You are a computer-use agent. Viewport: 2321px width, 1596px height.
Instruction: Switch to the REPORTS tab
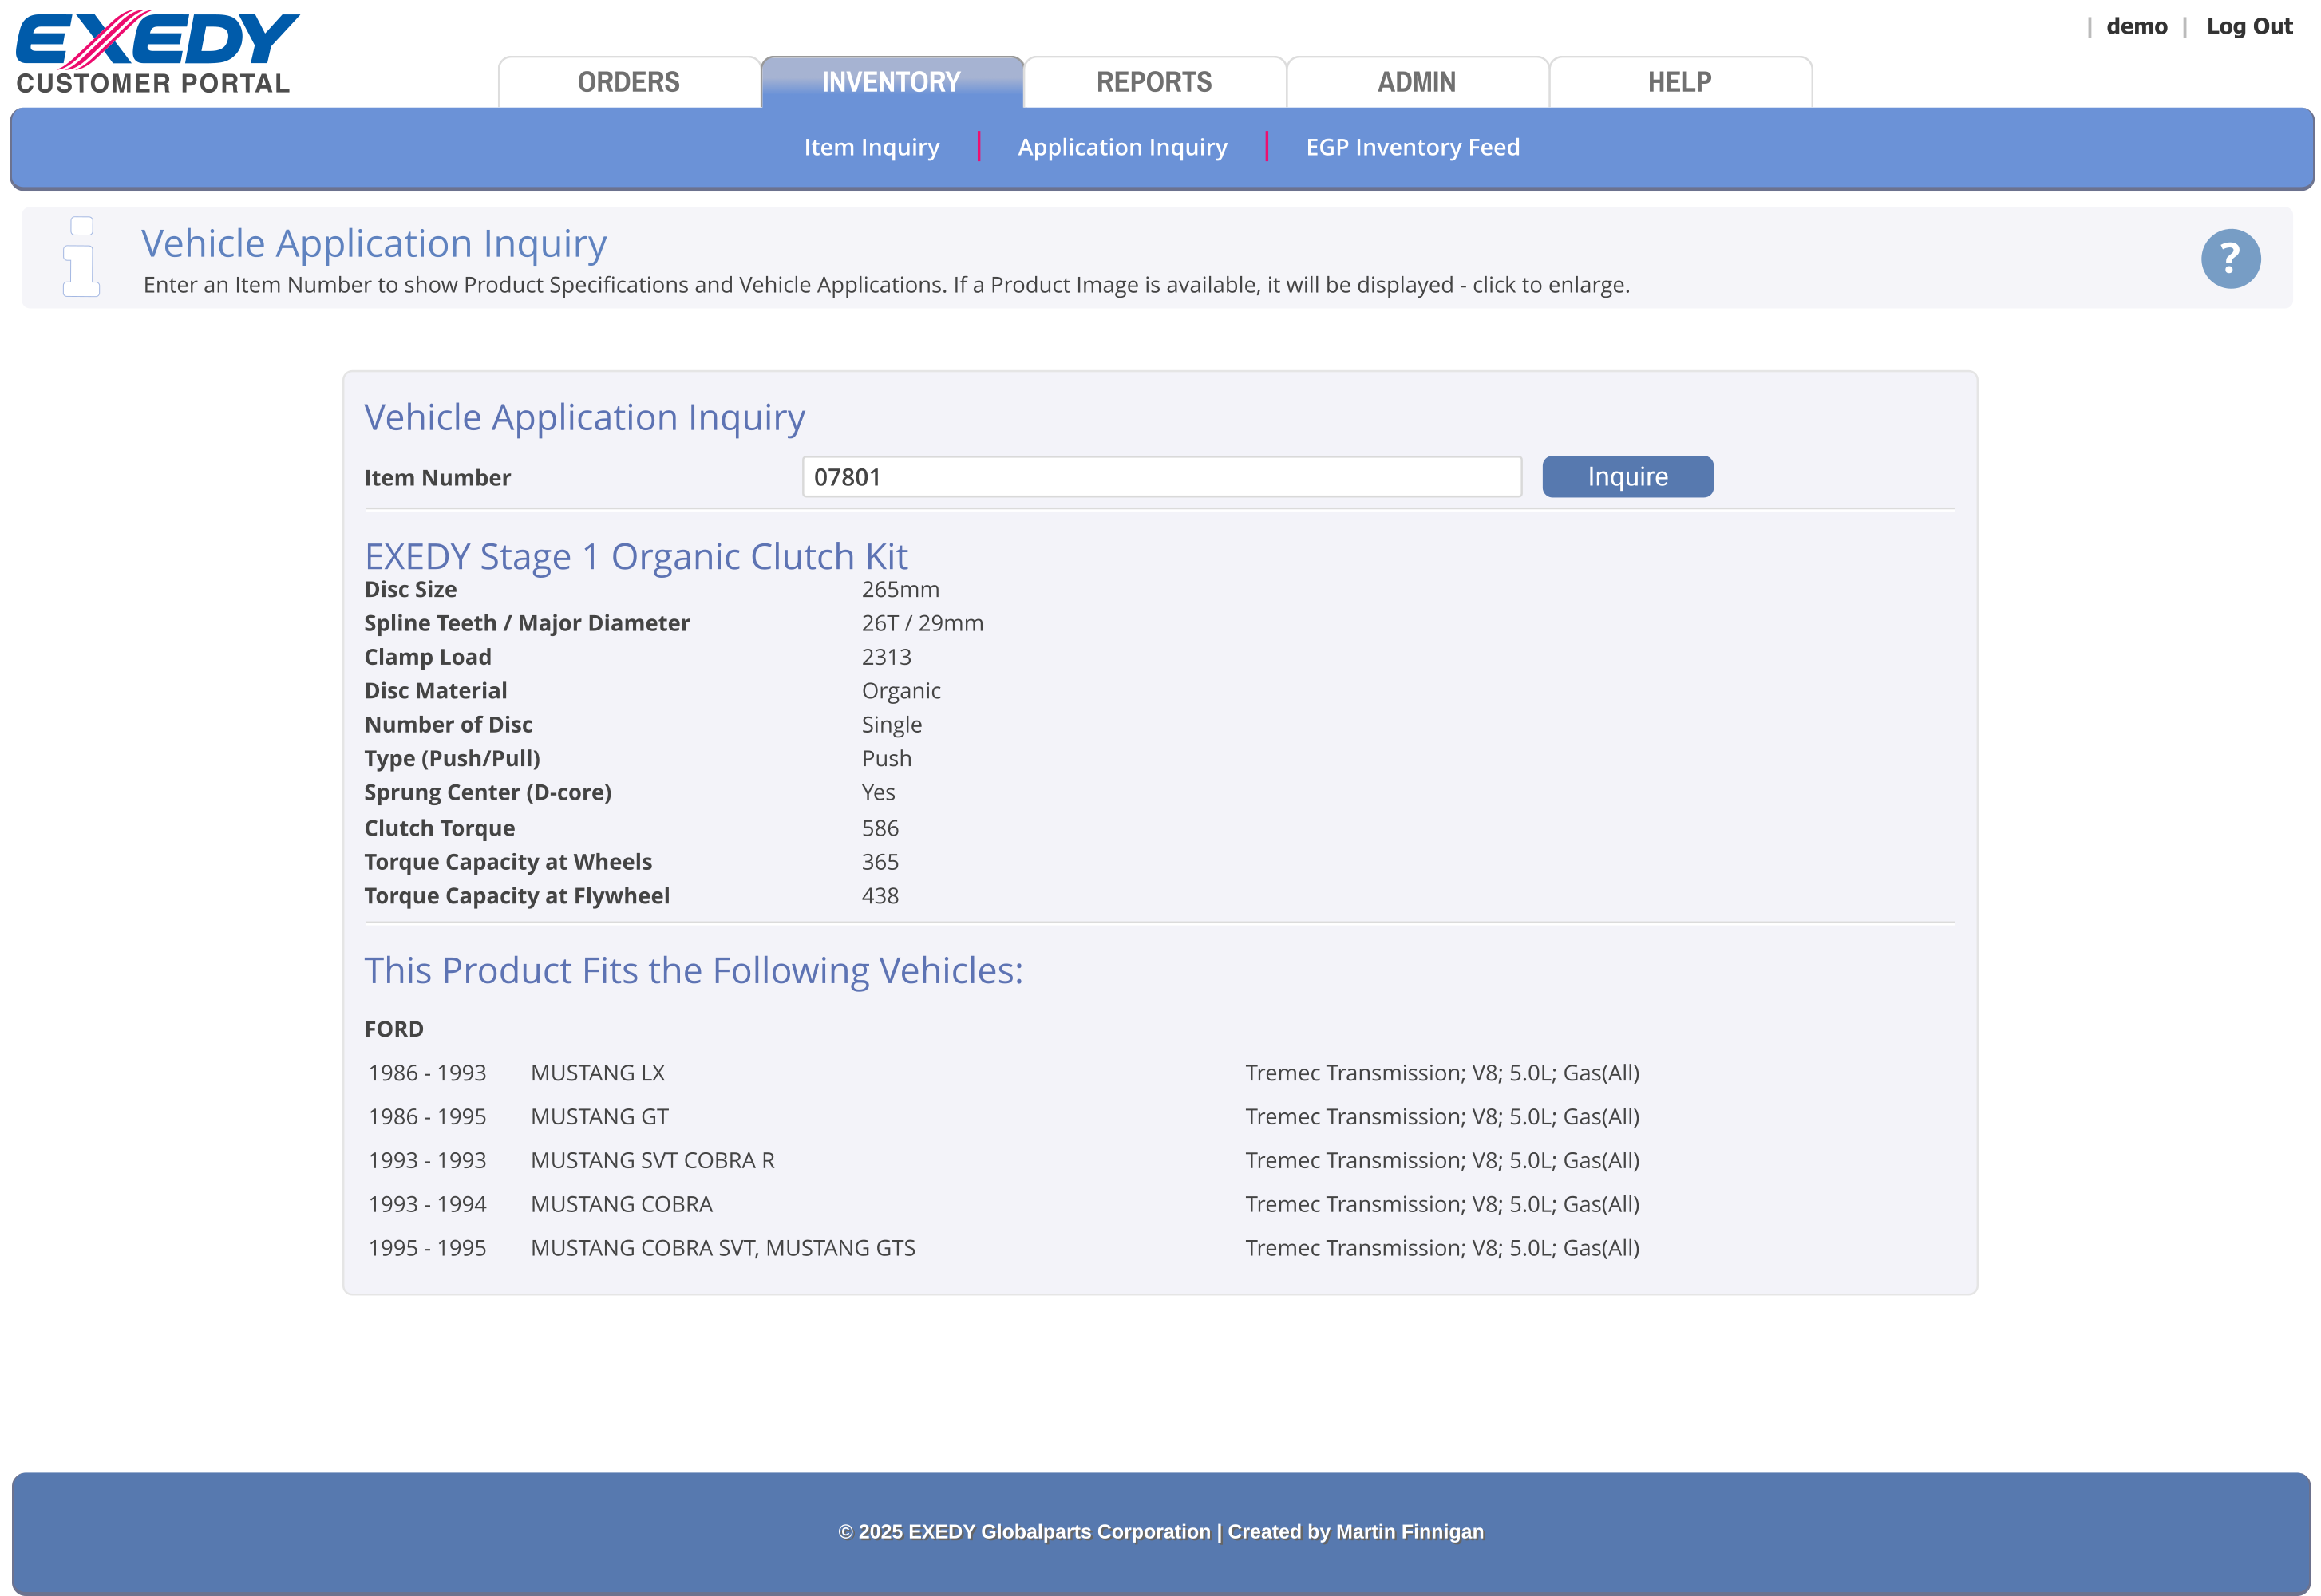click(x=1154, y=82)
